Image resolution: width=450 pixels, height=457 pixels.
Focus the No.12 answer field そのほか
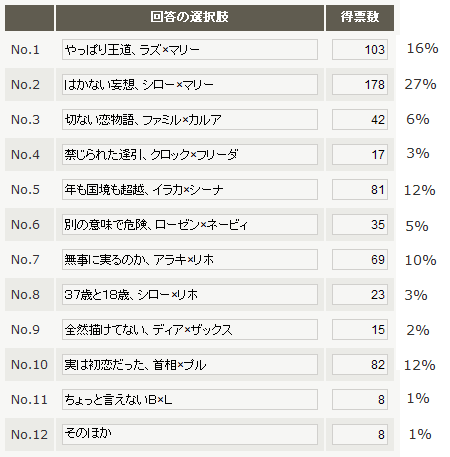pos(190,435)
